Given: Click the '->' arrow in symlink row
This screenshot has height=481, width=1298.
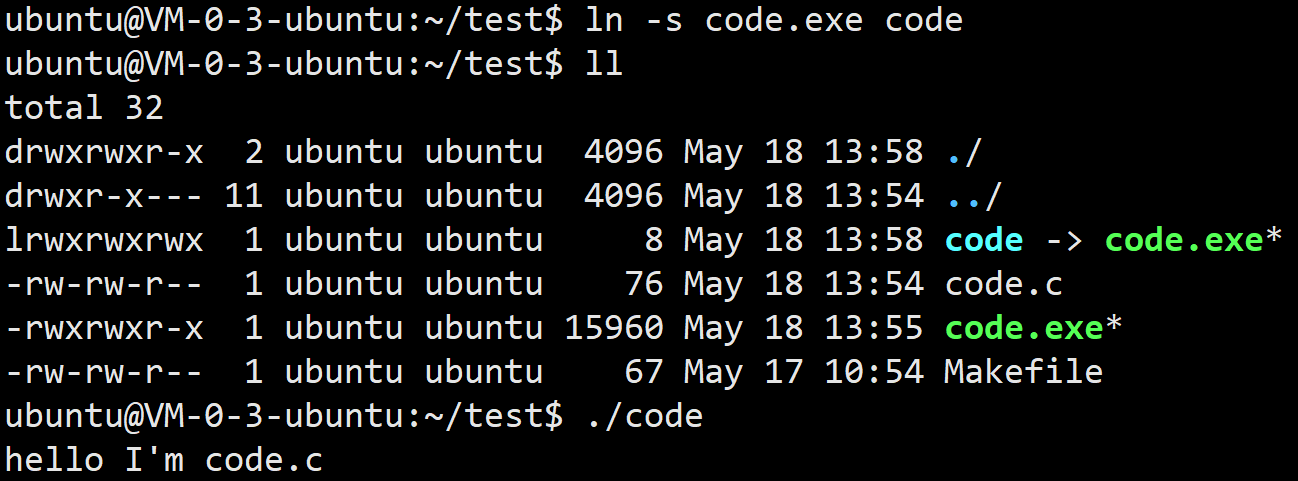Looking at the screenshot, I should click(x=1064, y=240).
